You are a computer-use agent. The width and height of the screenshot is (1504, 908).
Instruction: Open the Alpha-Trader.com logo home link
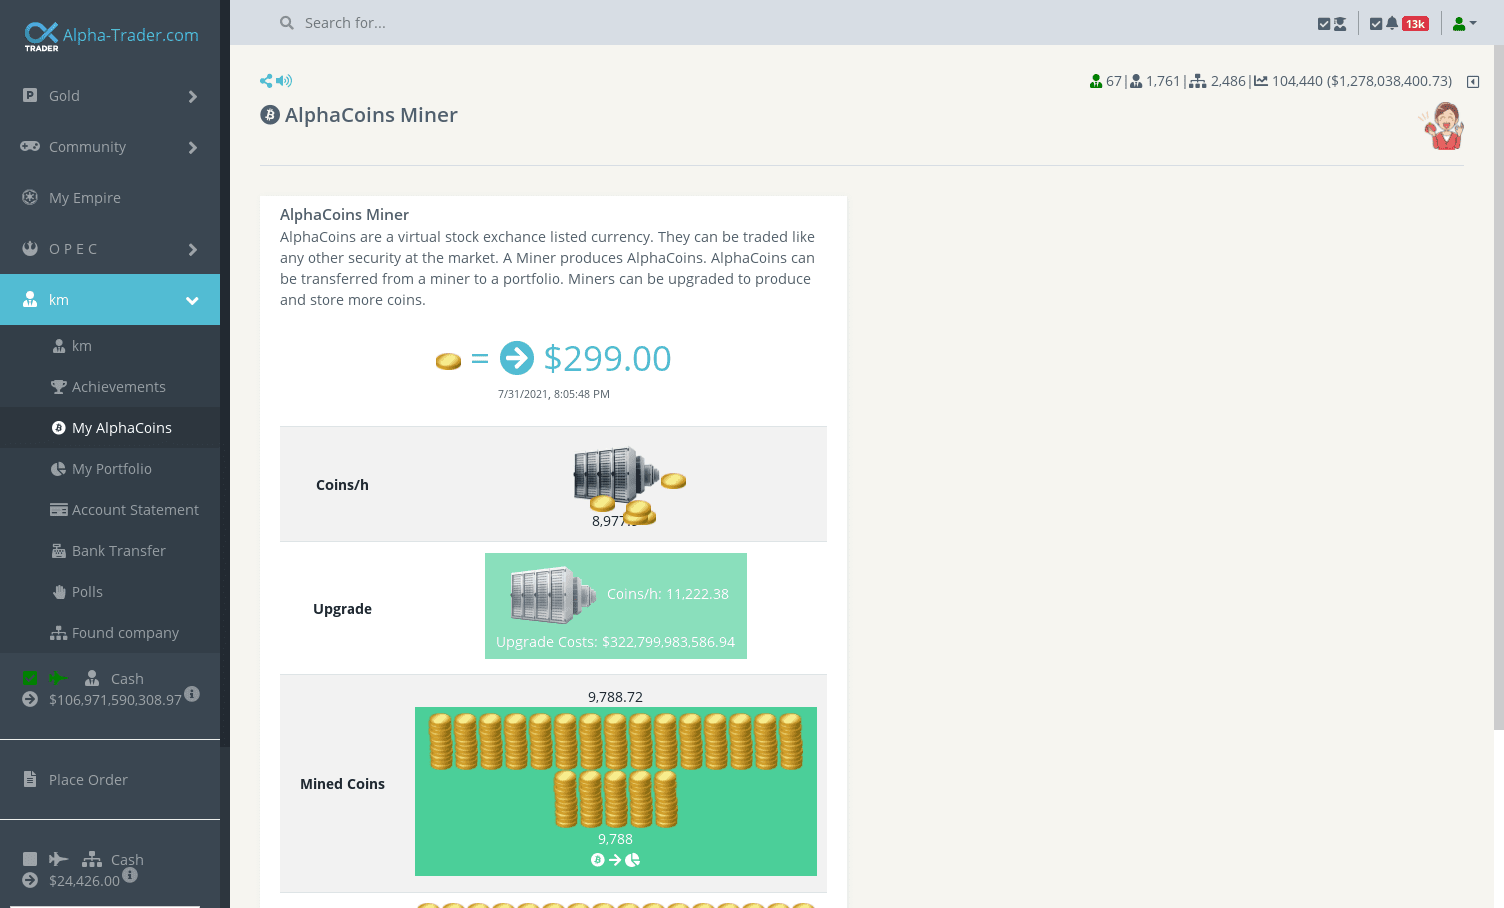112,36
